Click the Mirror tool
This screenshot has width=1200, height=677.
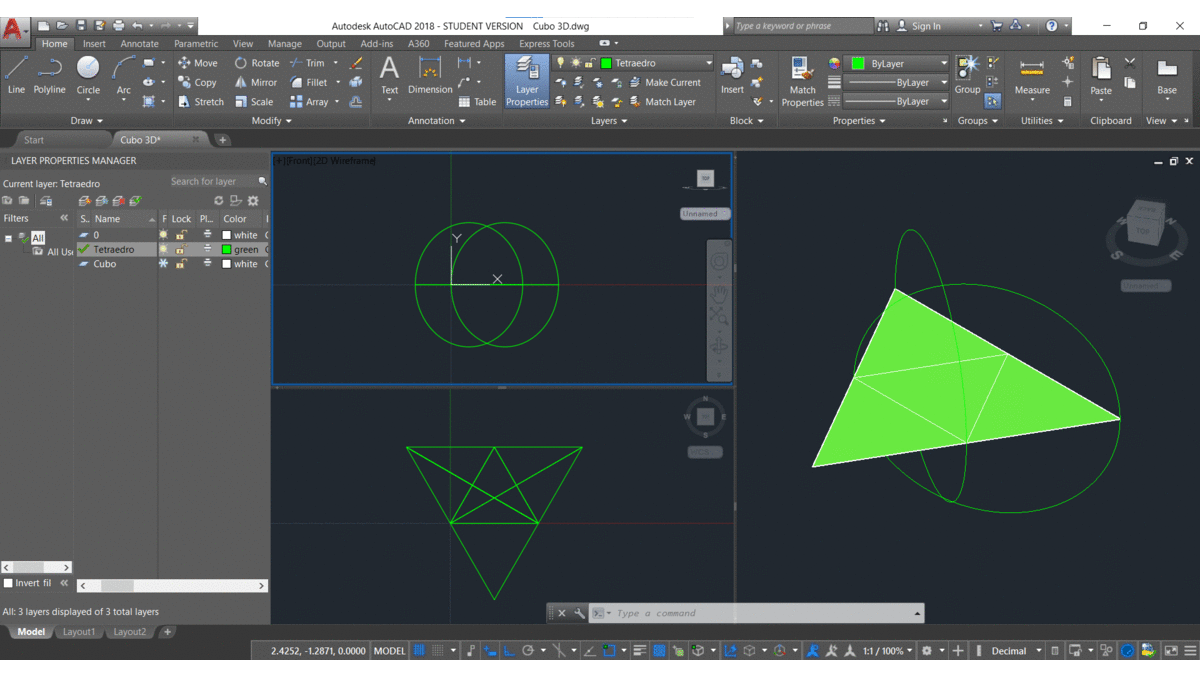(256, 82)
